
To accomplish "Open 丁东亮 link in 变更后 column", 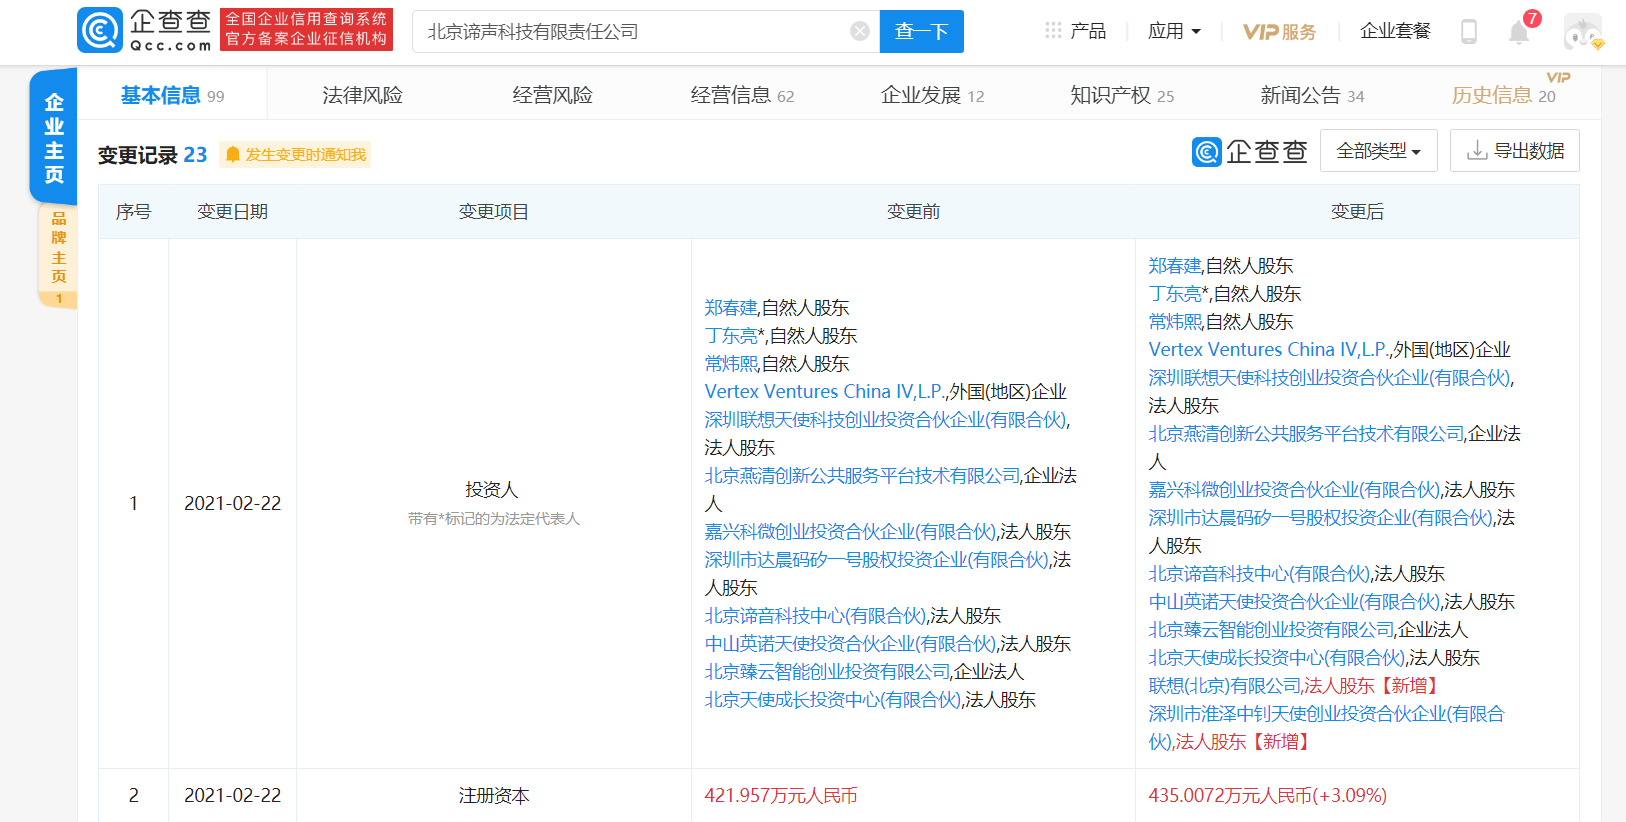I will point(1175,294).
